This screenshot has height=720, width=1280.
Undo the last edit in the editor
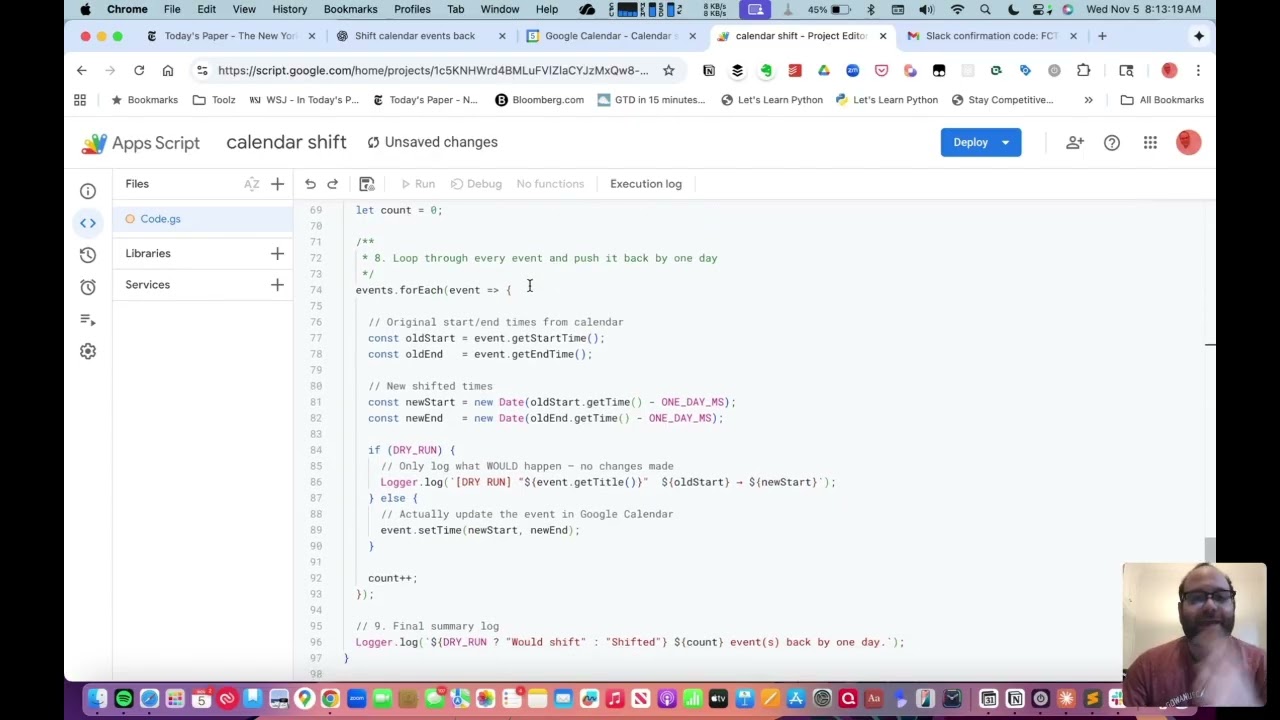pyautogui.click(x=310, y=184)
